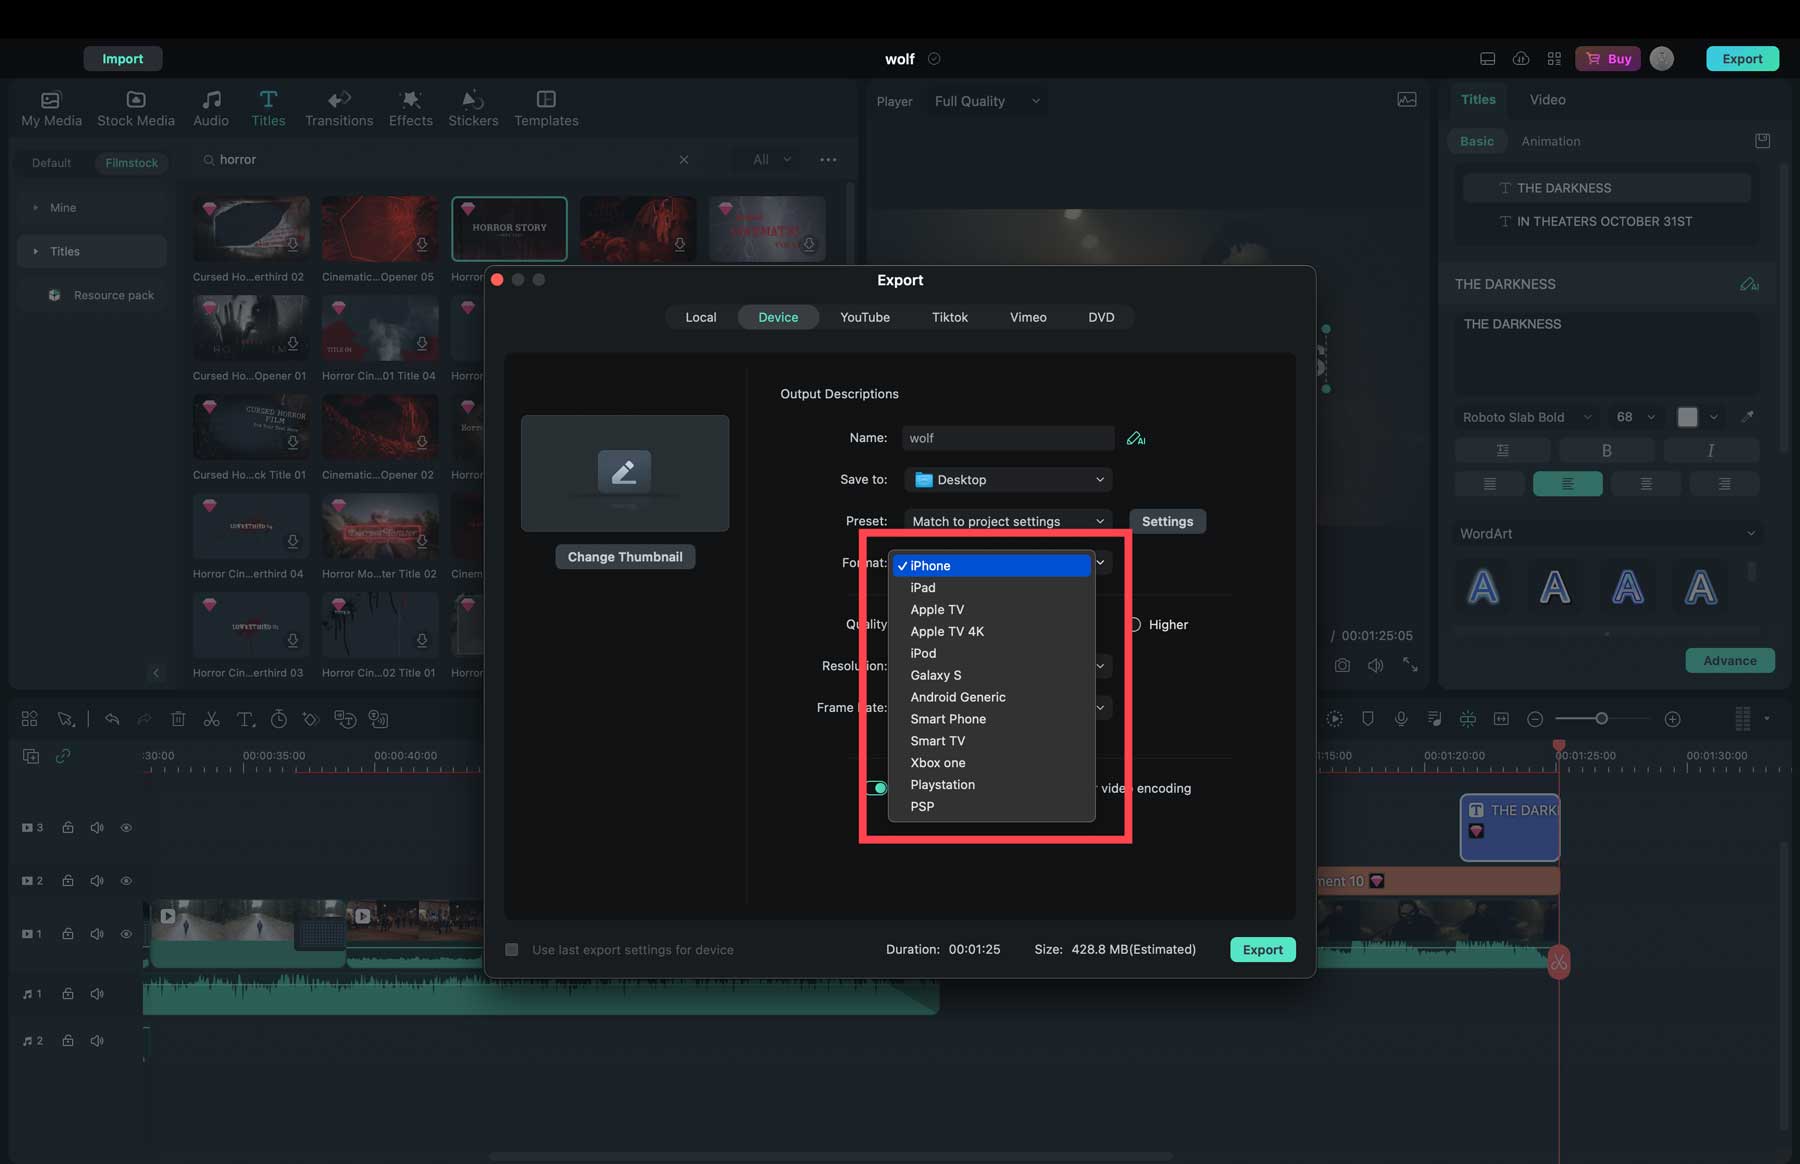Open the Full Quality playback dropdown
This screenshot has width=1800, height=1164.
(x=985, y=100)
